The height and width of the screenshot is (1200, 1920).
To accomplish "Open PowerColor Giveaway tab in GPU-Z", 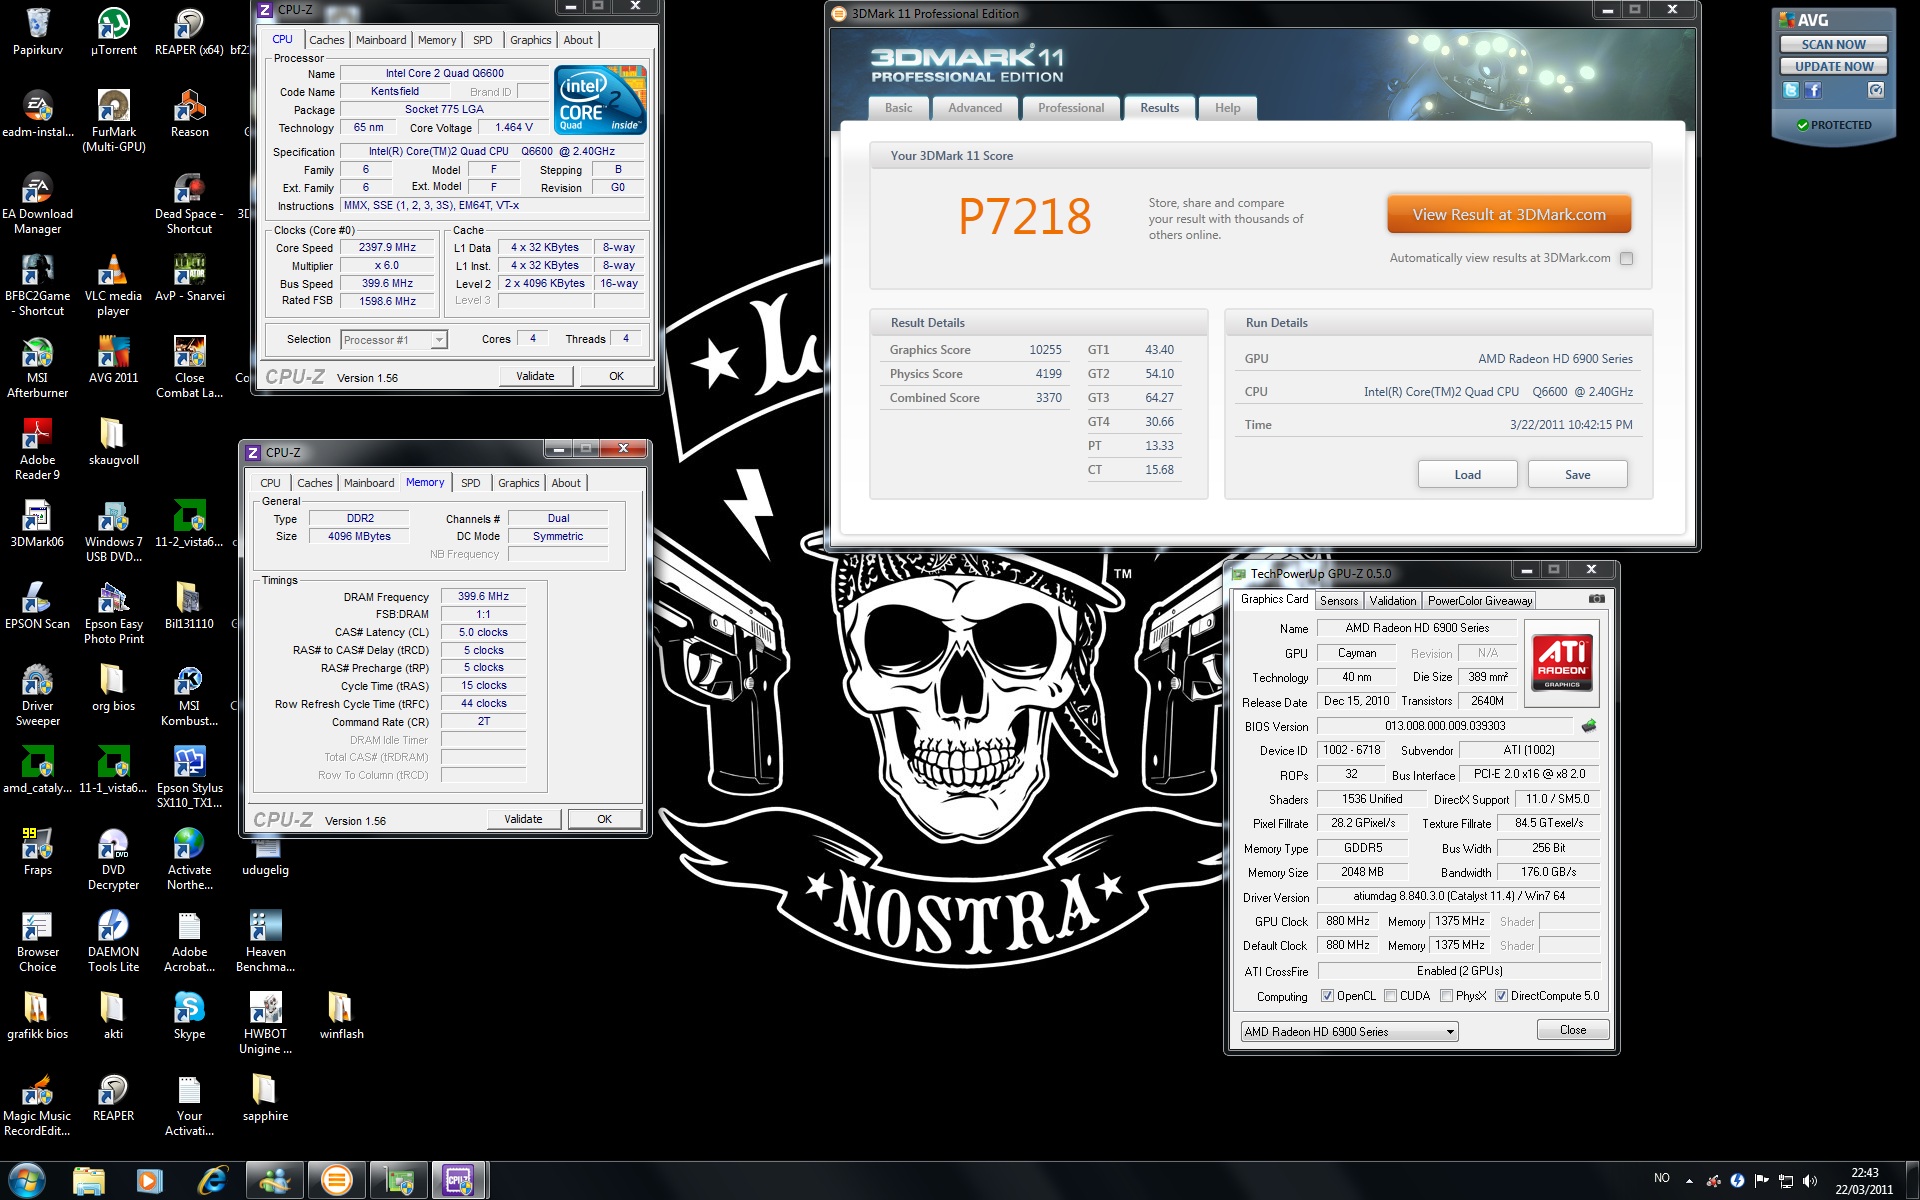I will 1479,601.
